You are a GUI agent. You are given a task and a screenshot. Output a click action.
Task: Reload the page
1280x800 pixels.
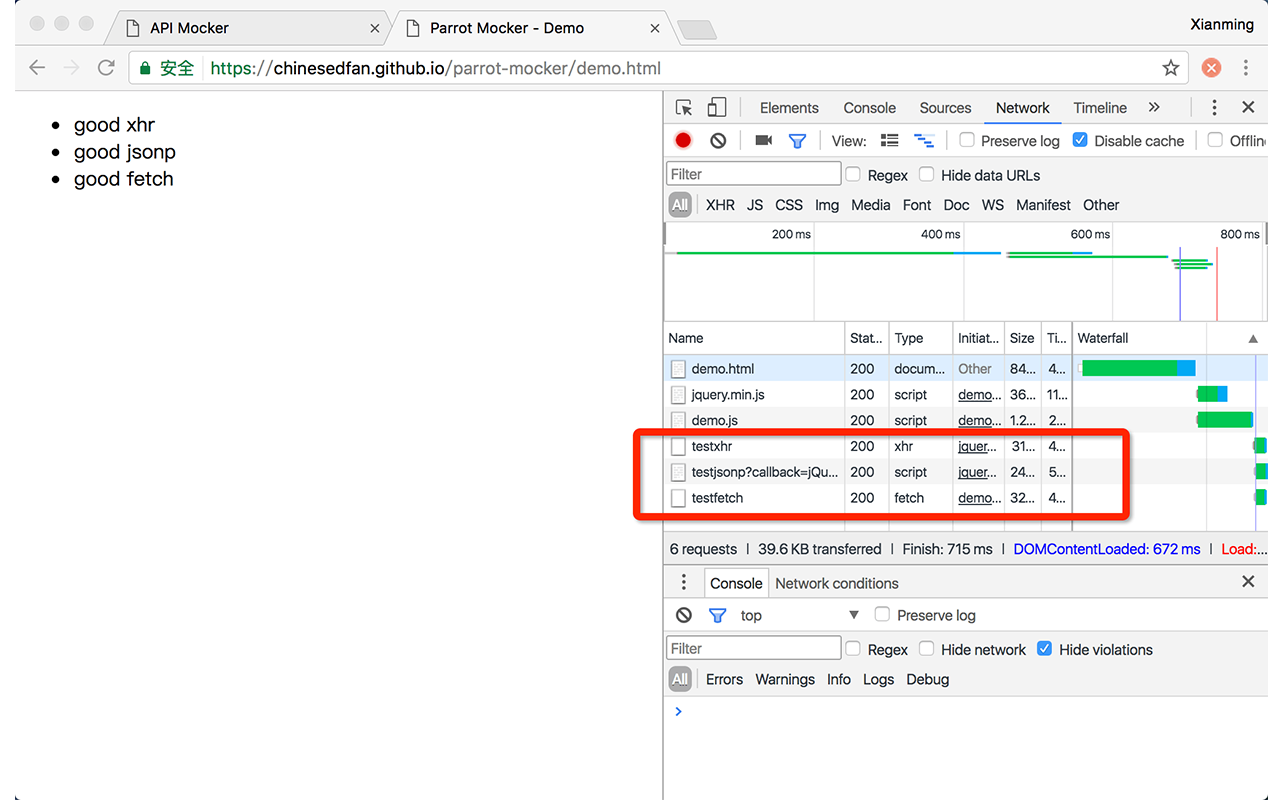click(x=106, y=68)
